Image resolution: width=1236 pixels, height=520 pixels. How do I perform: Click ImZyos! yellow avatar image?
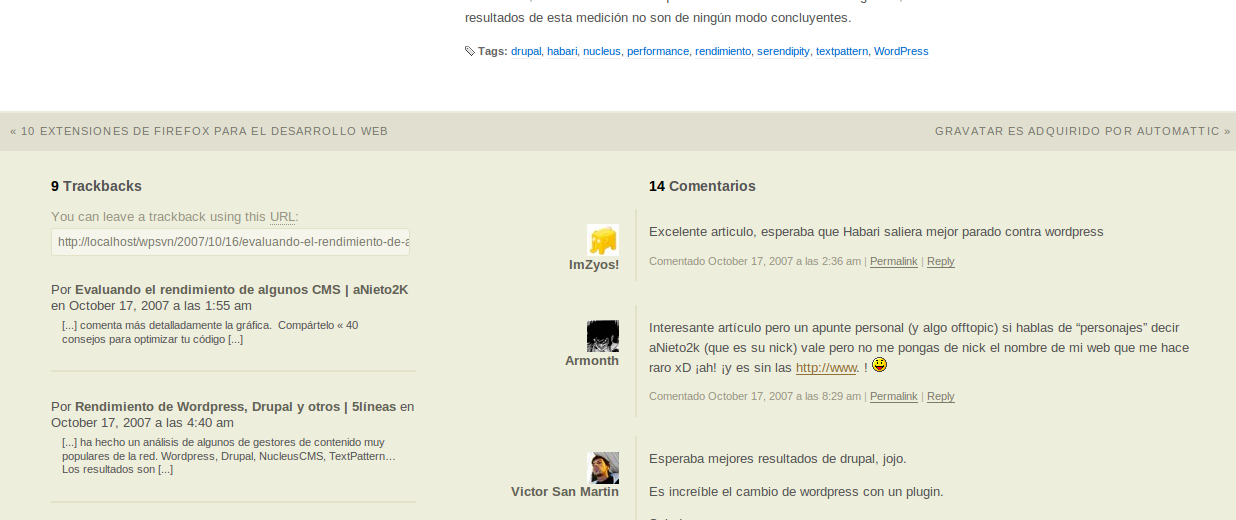point(602,240)
